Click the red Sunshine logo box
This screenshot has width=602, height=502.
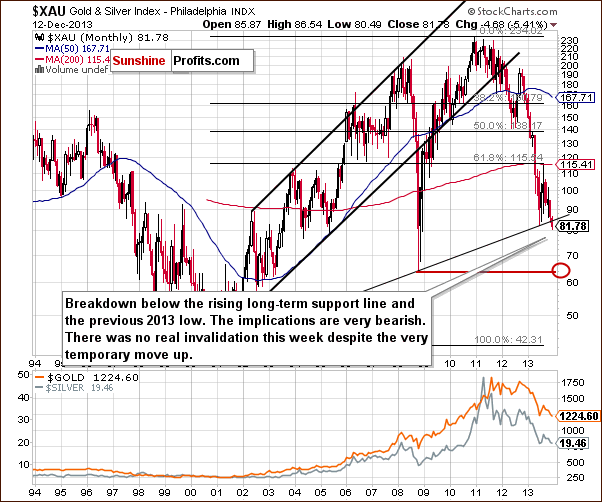(139, 61)
